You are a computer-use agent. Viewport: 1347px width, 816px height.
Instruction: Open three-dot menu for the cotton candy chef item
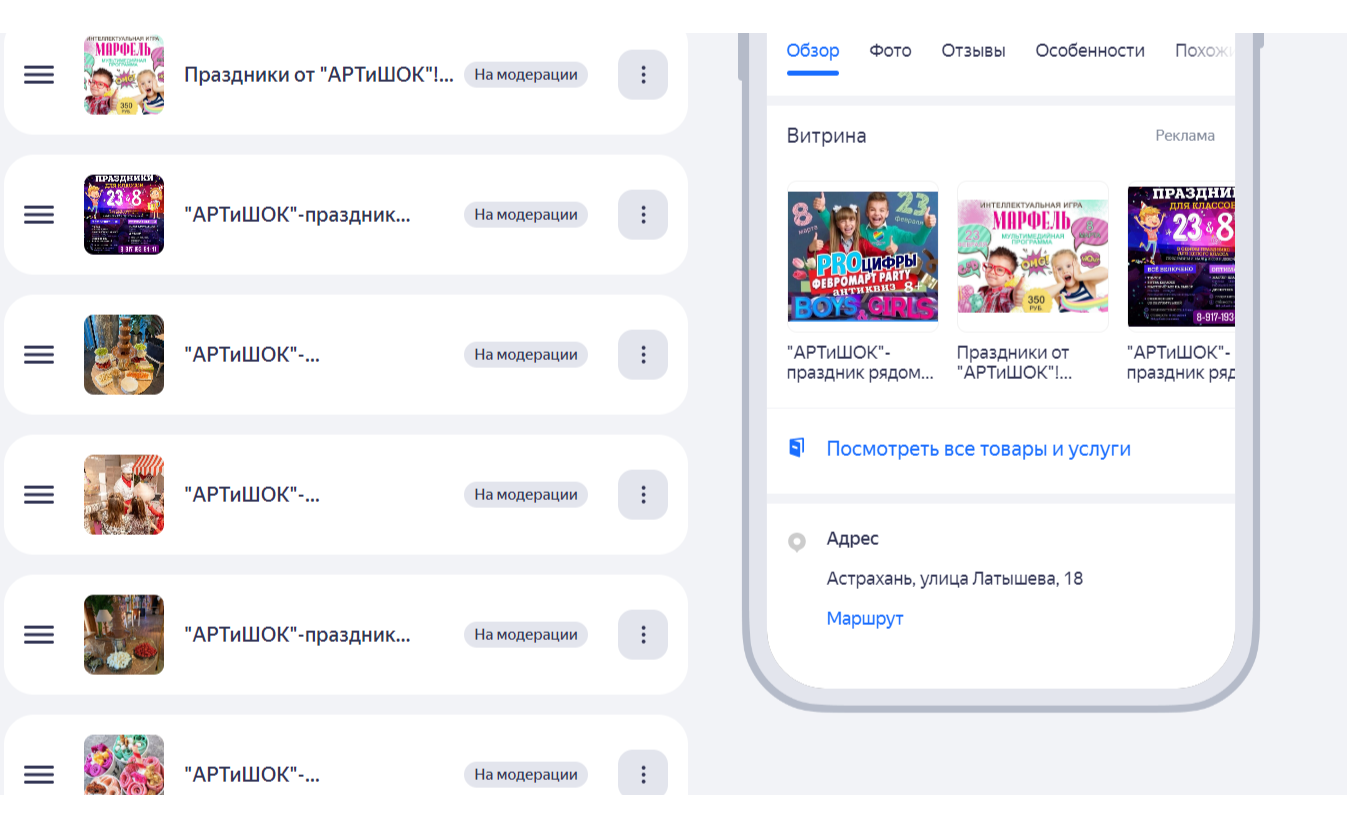click(642, 495)
